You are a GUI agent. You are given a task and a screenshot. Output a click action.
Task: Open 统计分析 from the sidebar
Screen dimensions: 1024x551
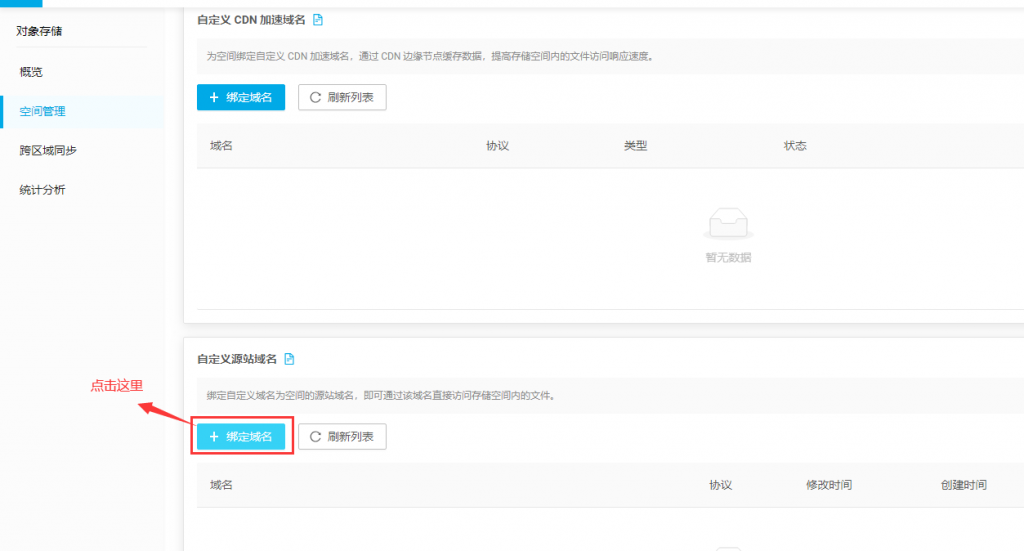point(43,189)
